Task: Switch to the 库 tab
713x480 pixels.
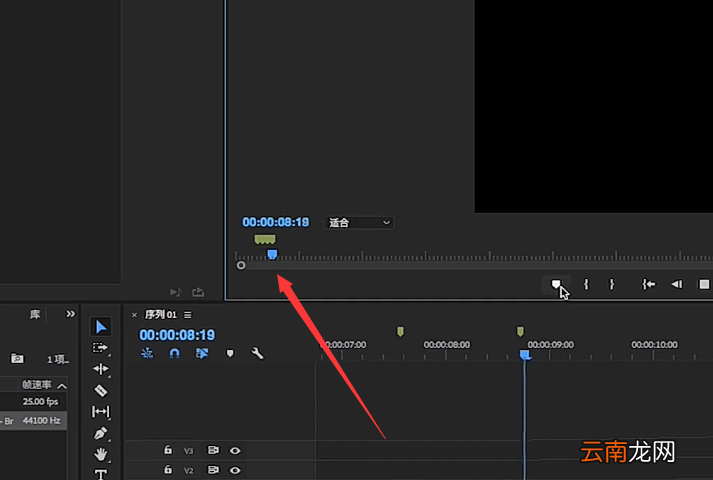Action: tap(35, 314)
